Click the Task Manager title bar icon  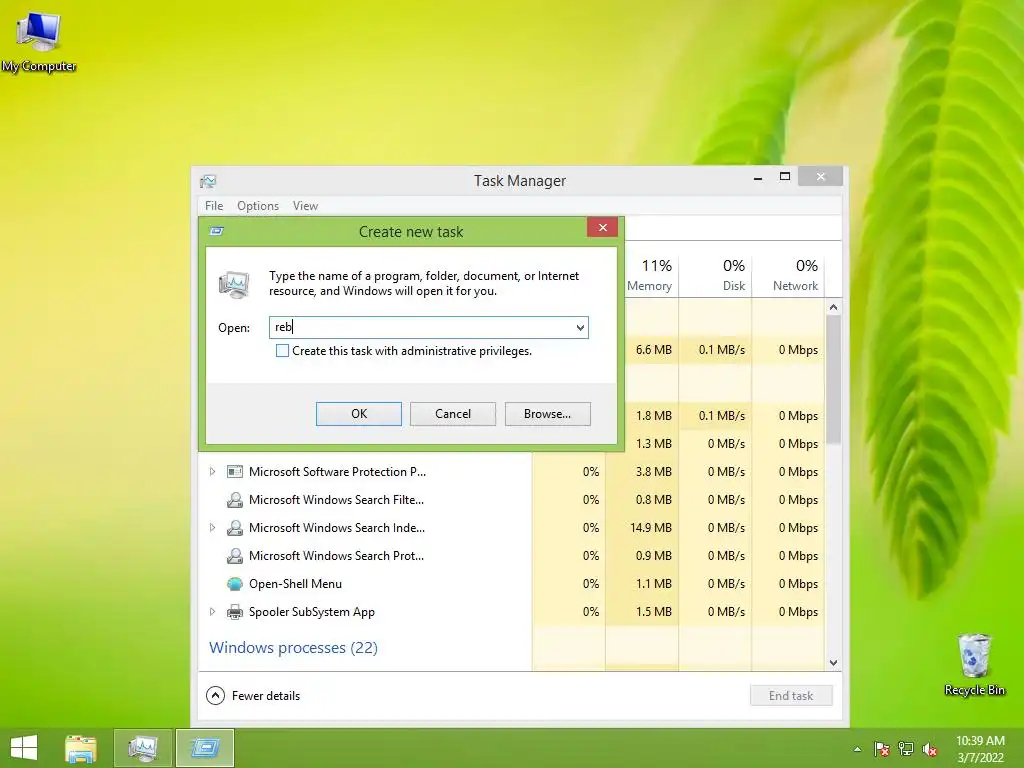pyautogui.click(x=208, y=181)
